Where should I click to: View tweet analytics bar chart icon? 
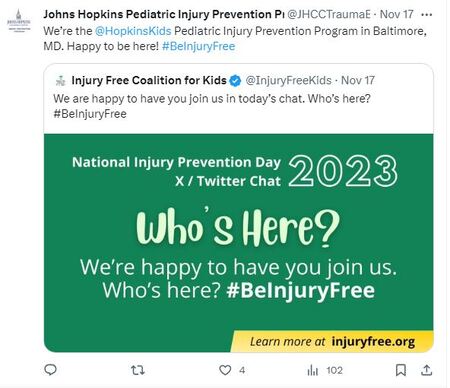[313, 370]
